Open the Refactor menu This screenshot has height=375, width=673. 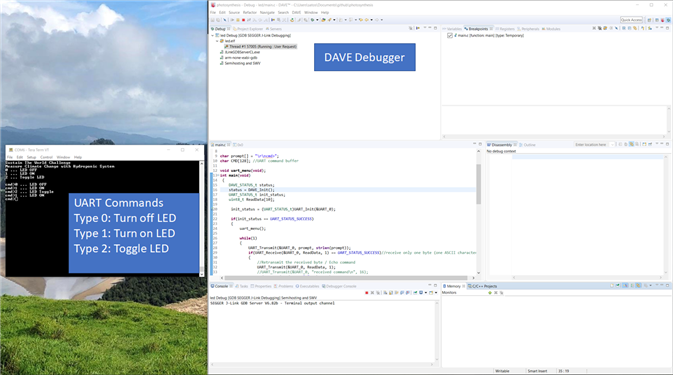tap(250, 12)
